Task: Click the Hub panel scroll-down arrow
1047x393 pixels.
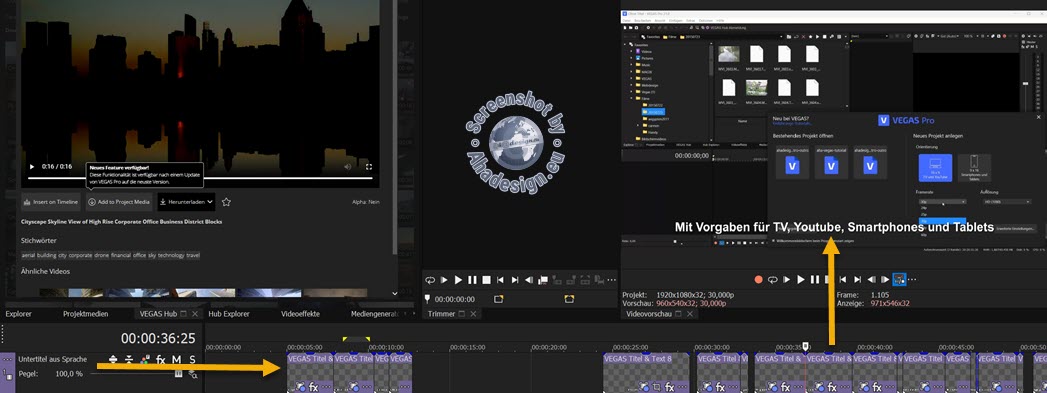Action: click(394, 293)
